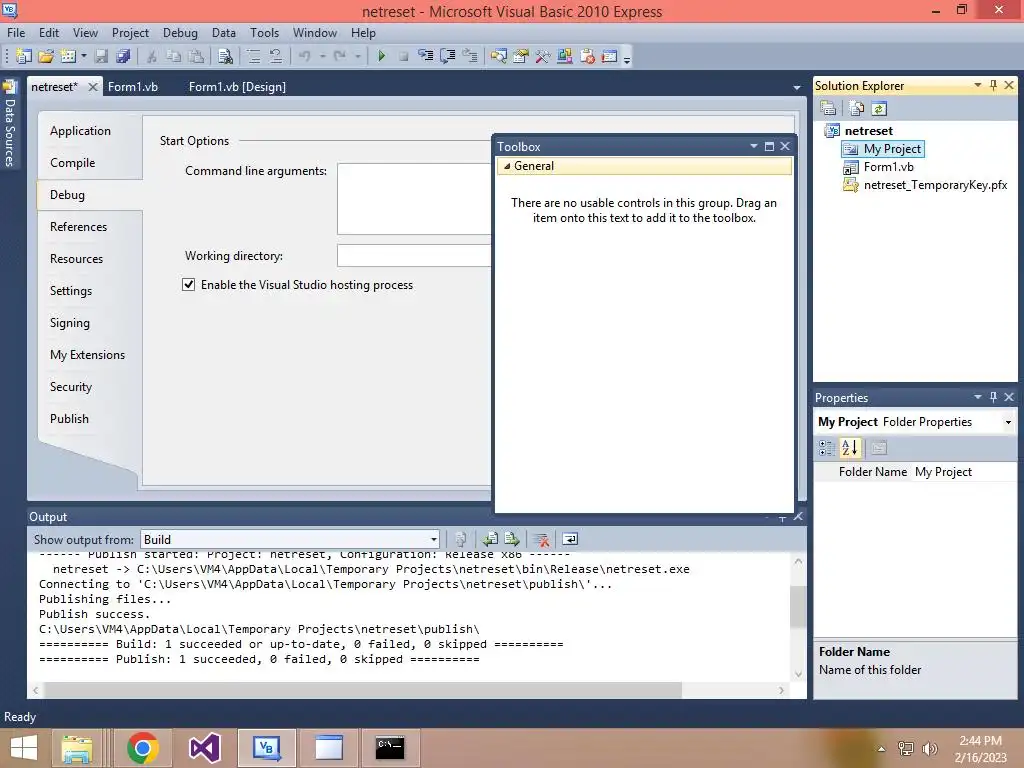Click Show All Files in Solution Explorer
Image resolution: width=1024 pixels, height=768 pixels.
(x=856, y=108)
